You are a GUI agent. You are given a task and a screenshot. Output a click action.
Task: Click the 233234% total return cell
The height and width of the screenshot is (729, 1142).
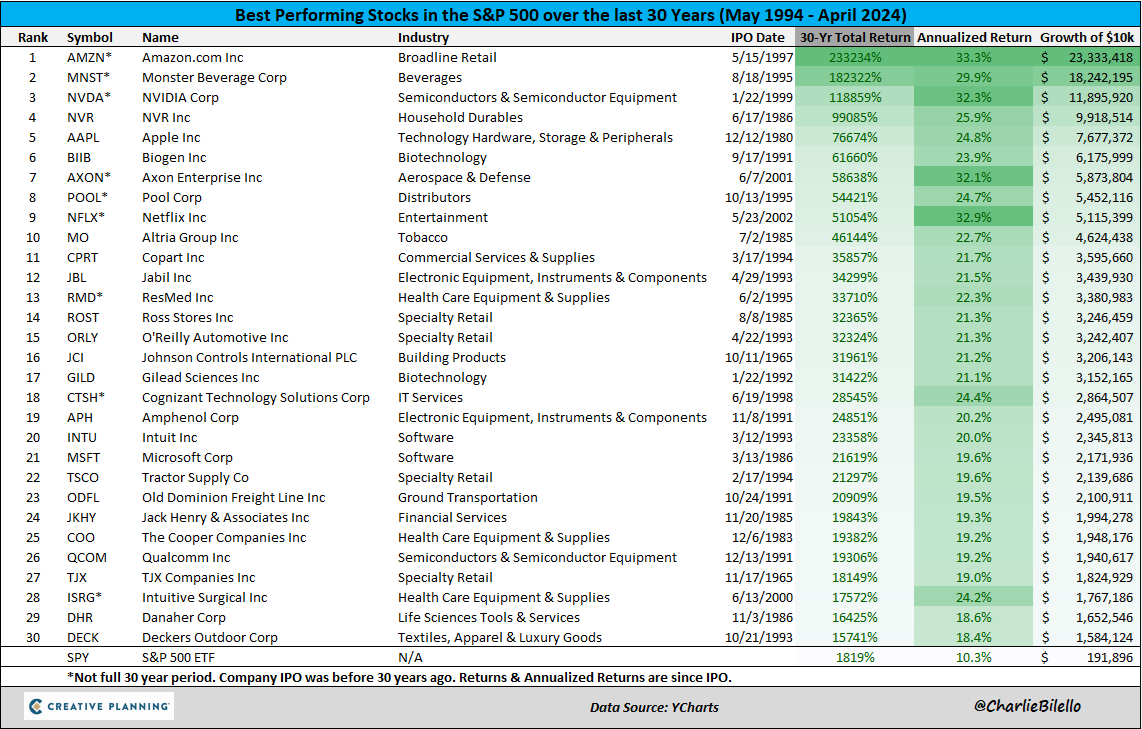[x=855, y=58]
